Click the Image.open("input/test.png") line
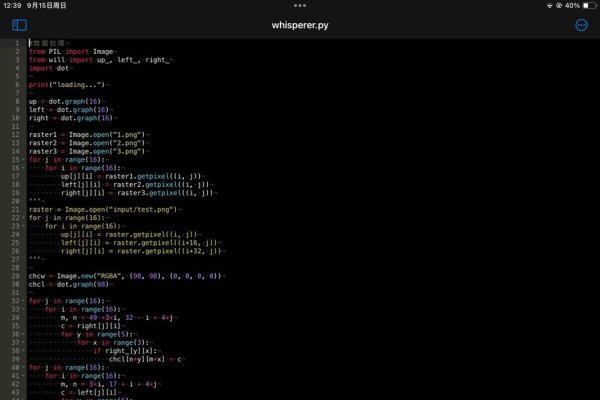This screenshot has height=400, width=600. 105,210
